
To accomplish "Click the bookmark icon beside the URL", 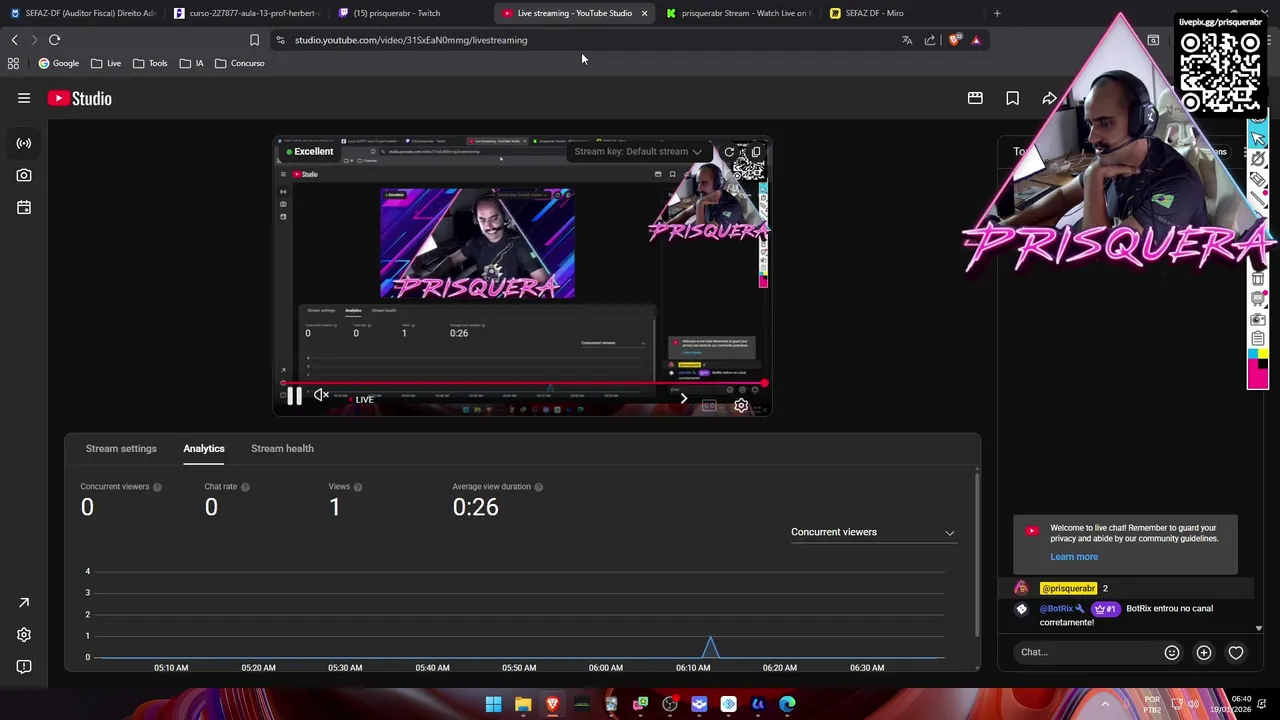I will point(254,40).
